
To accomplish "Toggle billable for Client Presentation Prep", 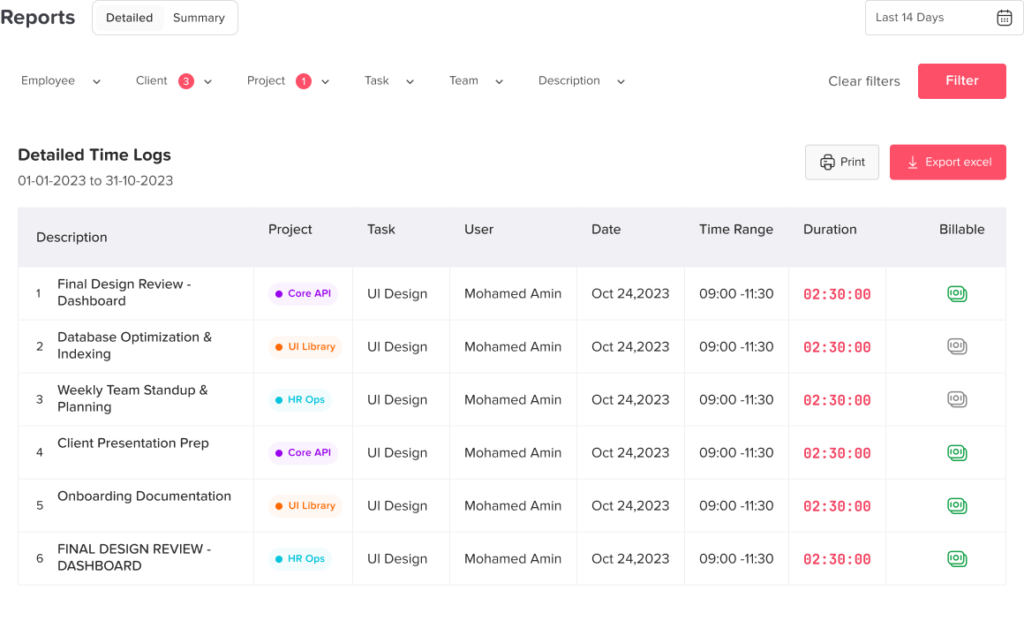I will coord(957,453).
